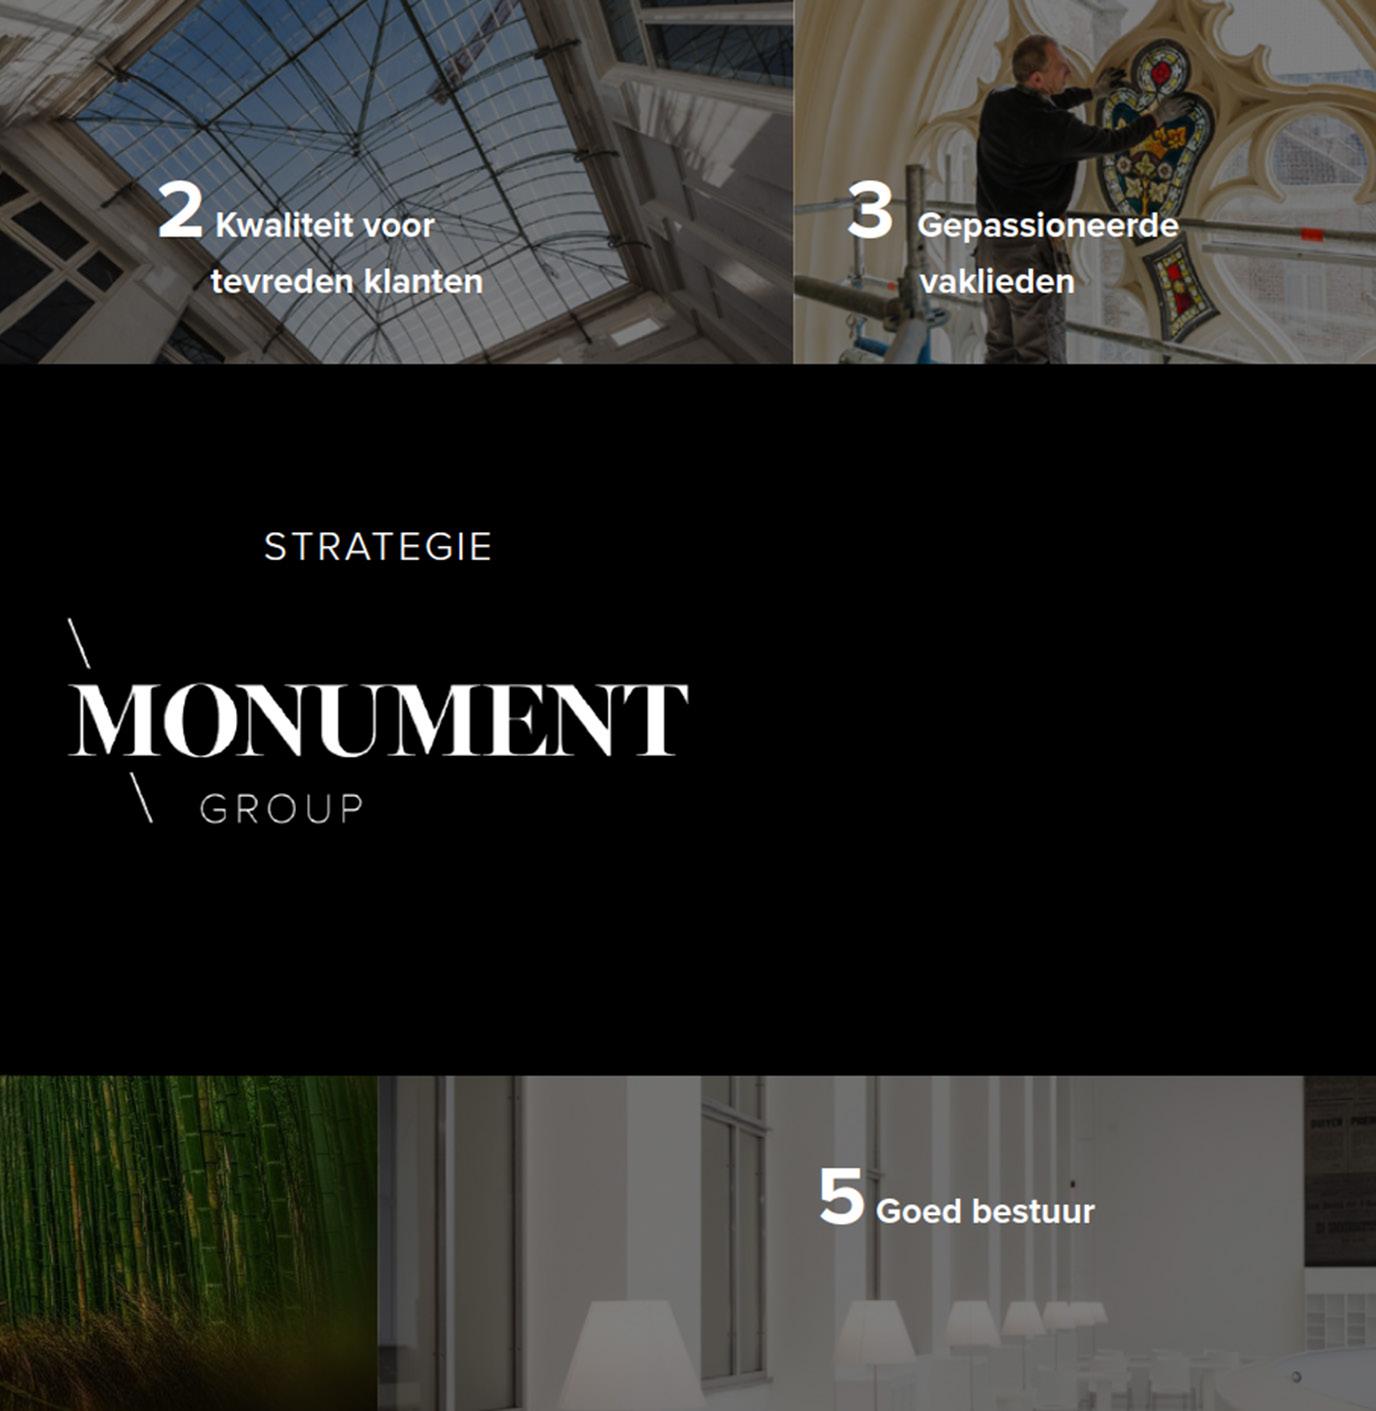Image resolution: width=1376 pixels, height=1411 pixels.
Task: Click the MONUMENT wordmark logo
Action: 378,719
